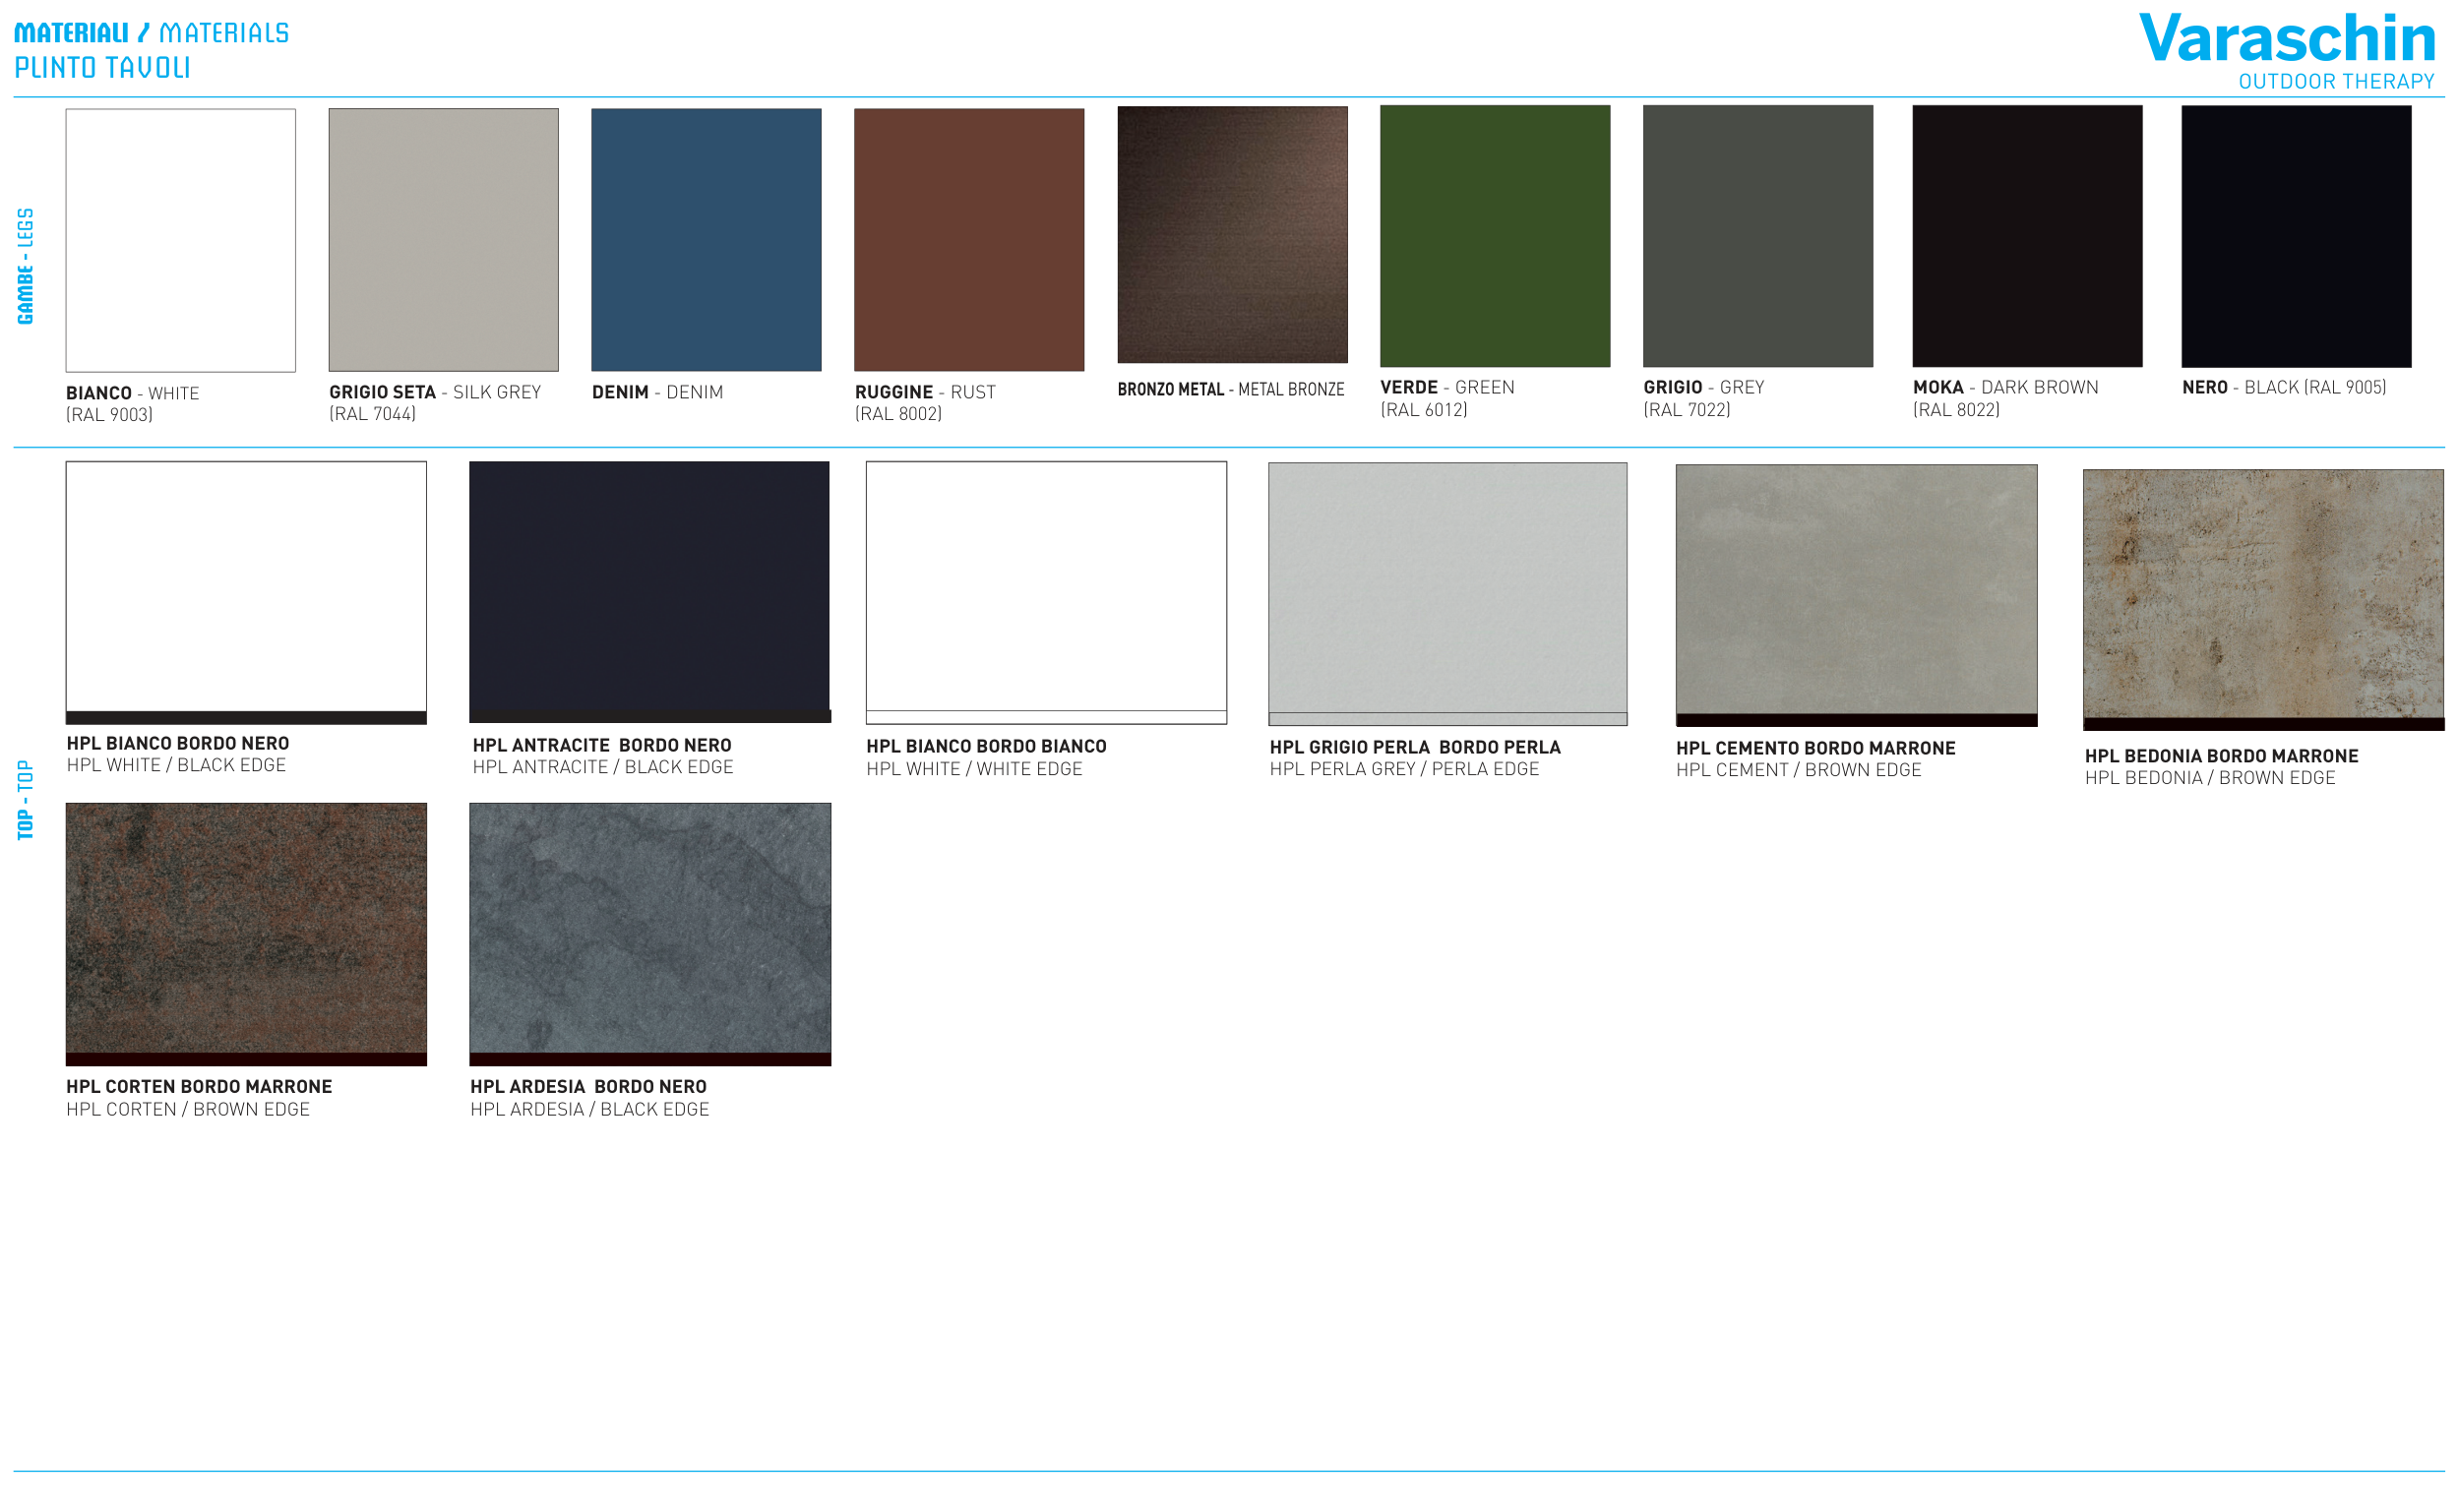Select the Grigio grey RAL 7022 swatch
The width and height of the screenshot is (2459, 1512).
[x=1758, y=236]
